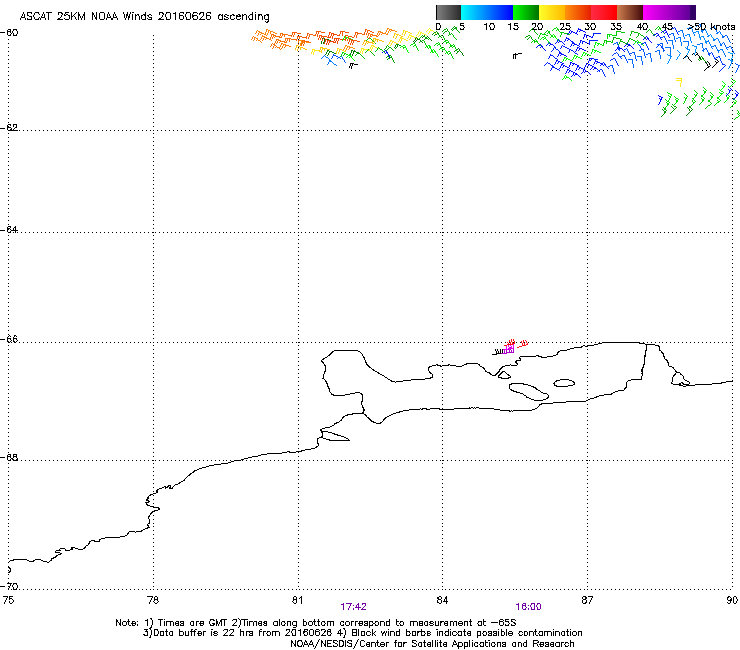The image size is (740, 650).
Task: Click the -66 latitude axis label
Action: tap(9, 339)
